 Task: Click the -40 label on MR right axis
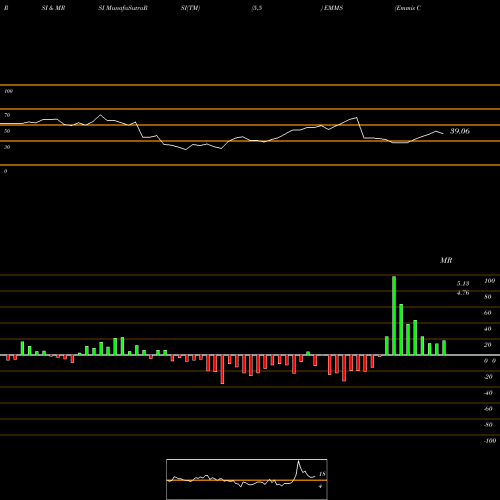click(488, 393)
